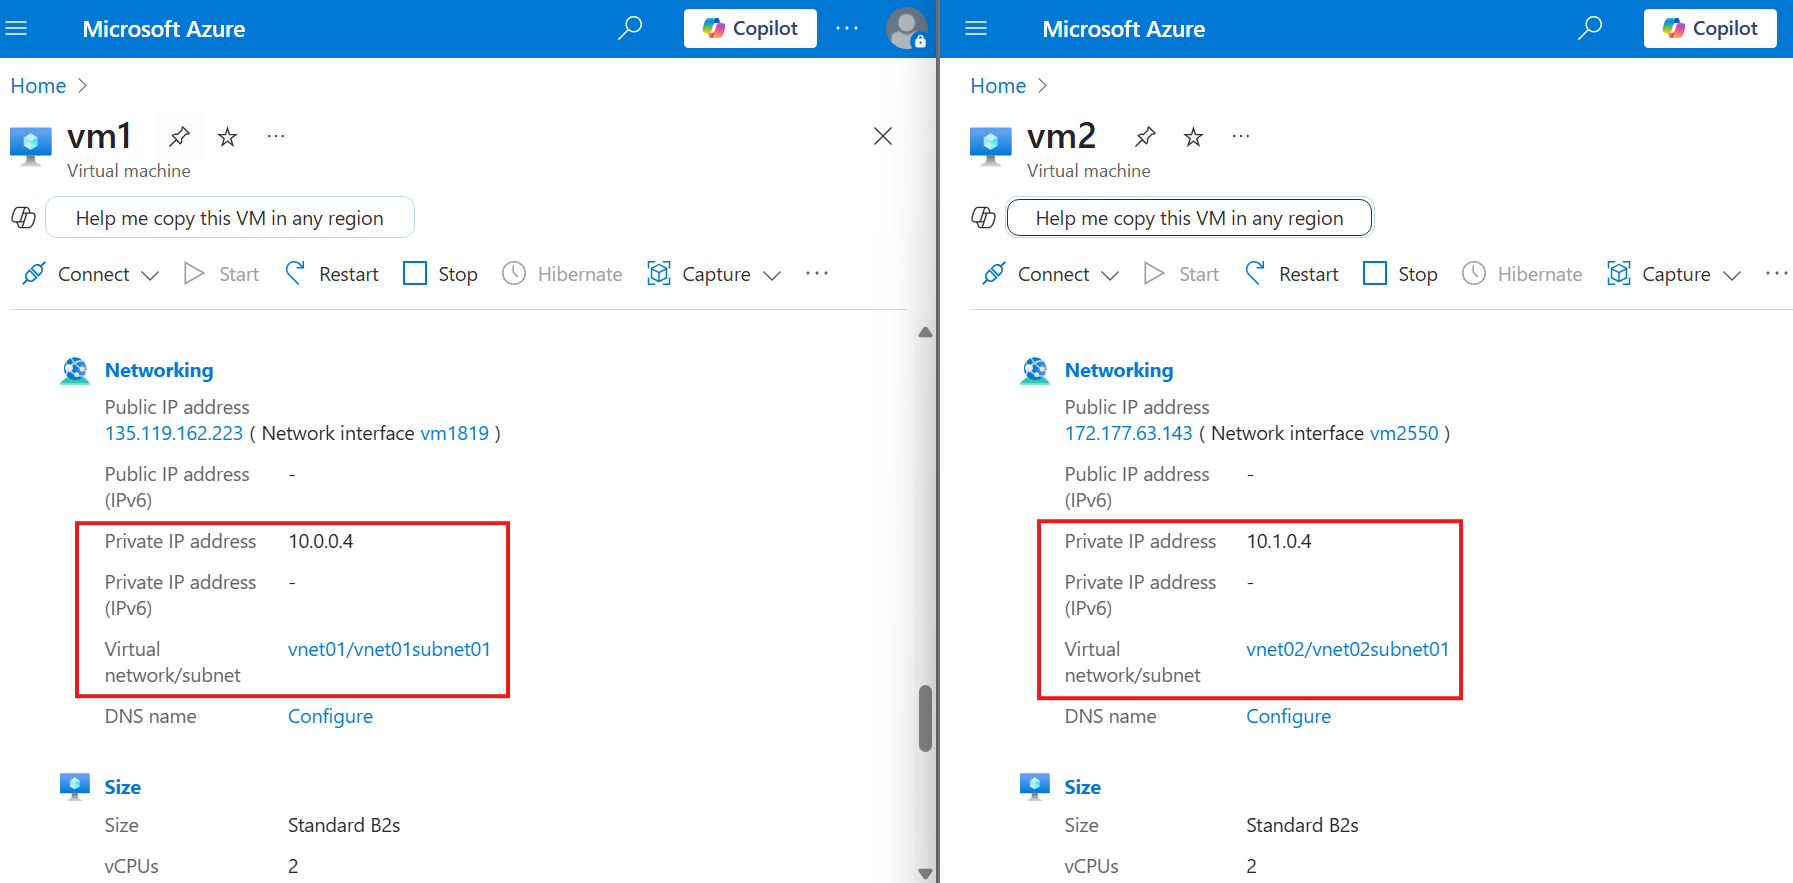Click scrollbar up arrow in vm1 window
This screenshot has height=883, width=1793.
[925, 332]
